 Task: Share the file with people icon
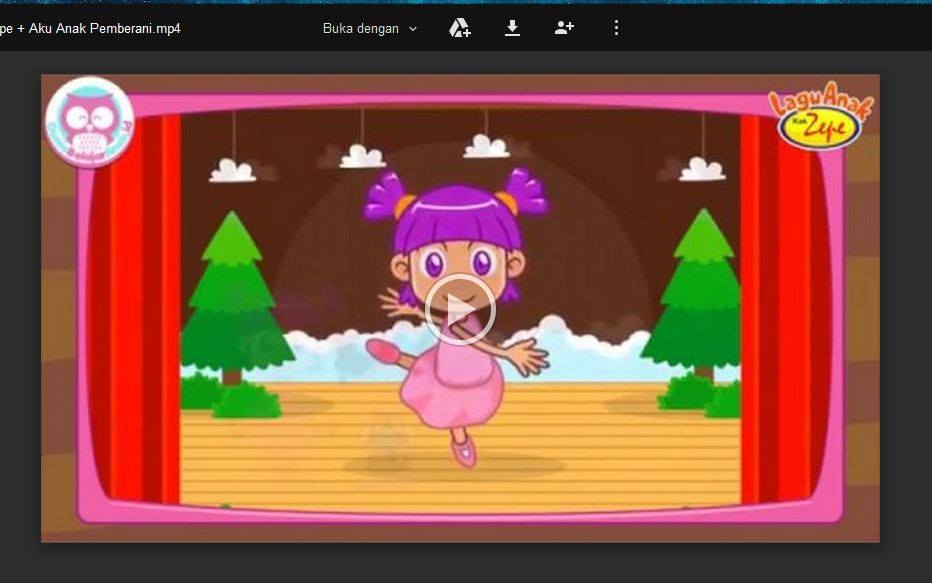[564, 28]
